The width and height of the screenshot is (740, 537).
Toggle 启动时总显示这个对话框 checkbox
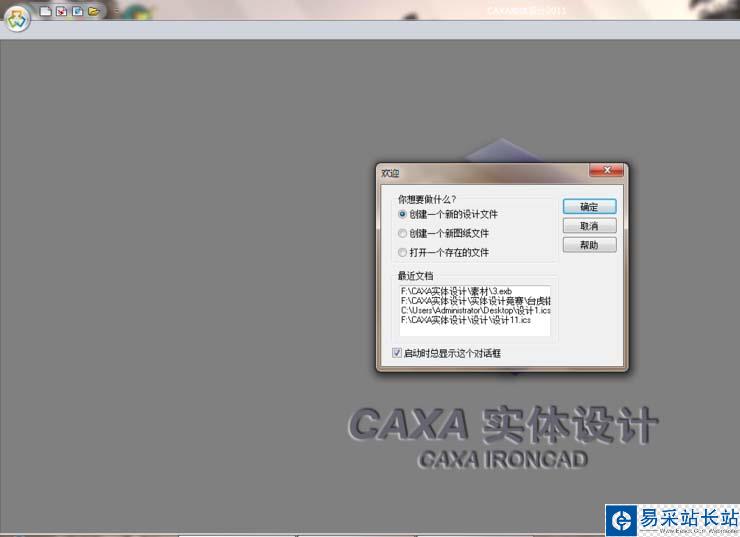(x=397, y=352)
